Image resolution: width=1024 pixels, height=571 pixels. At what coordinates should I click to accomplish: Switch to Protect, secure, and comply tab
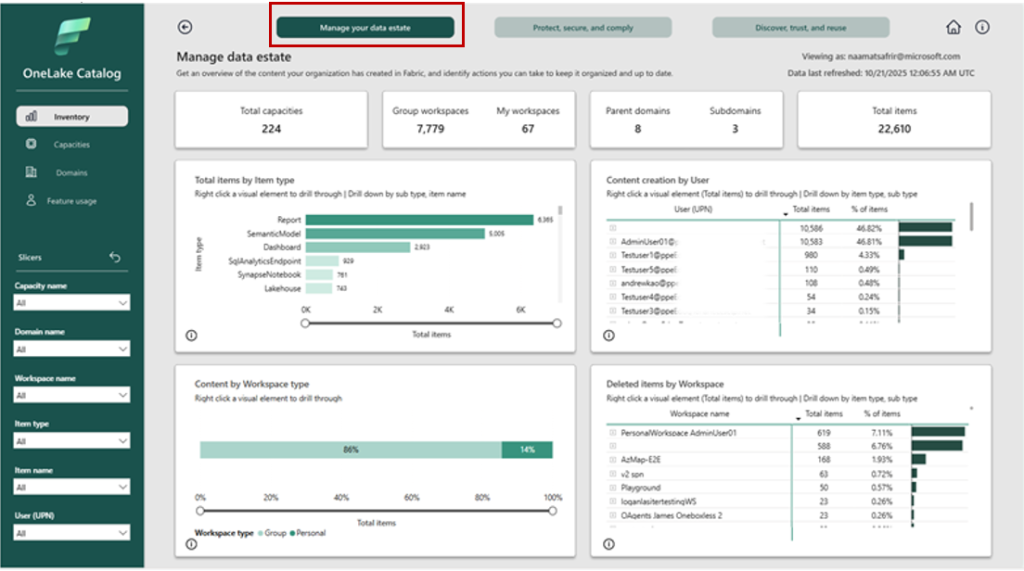pyautogui.click(x=583, y=28)
